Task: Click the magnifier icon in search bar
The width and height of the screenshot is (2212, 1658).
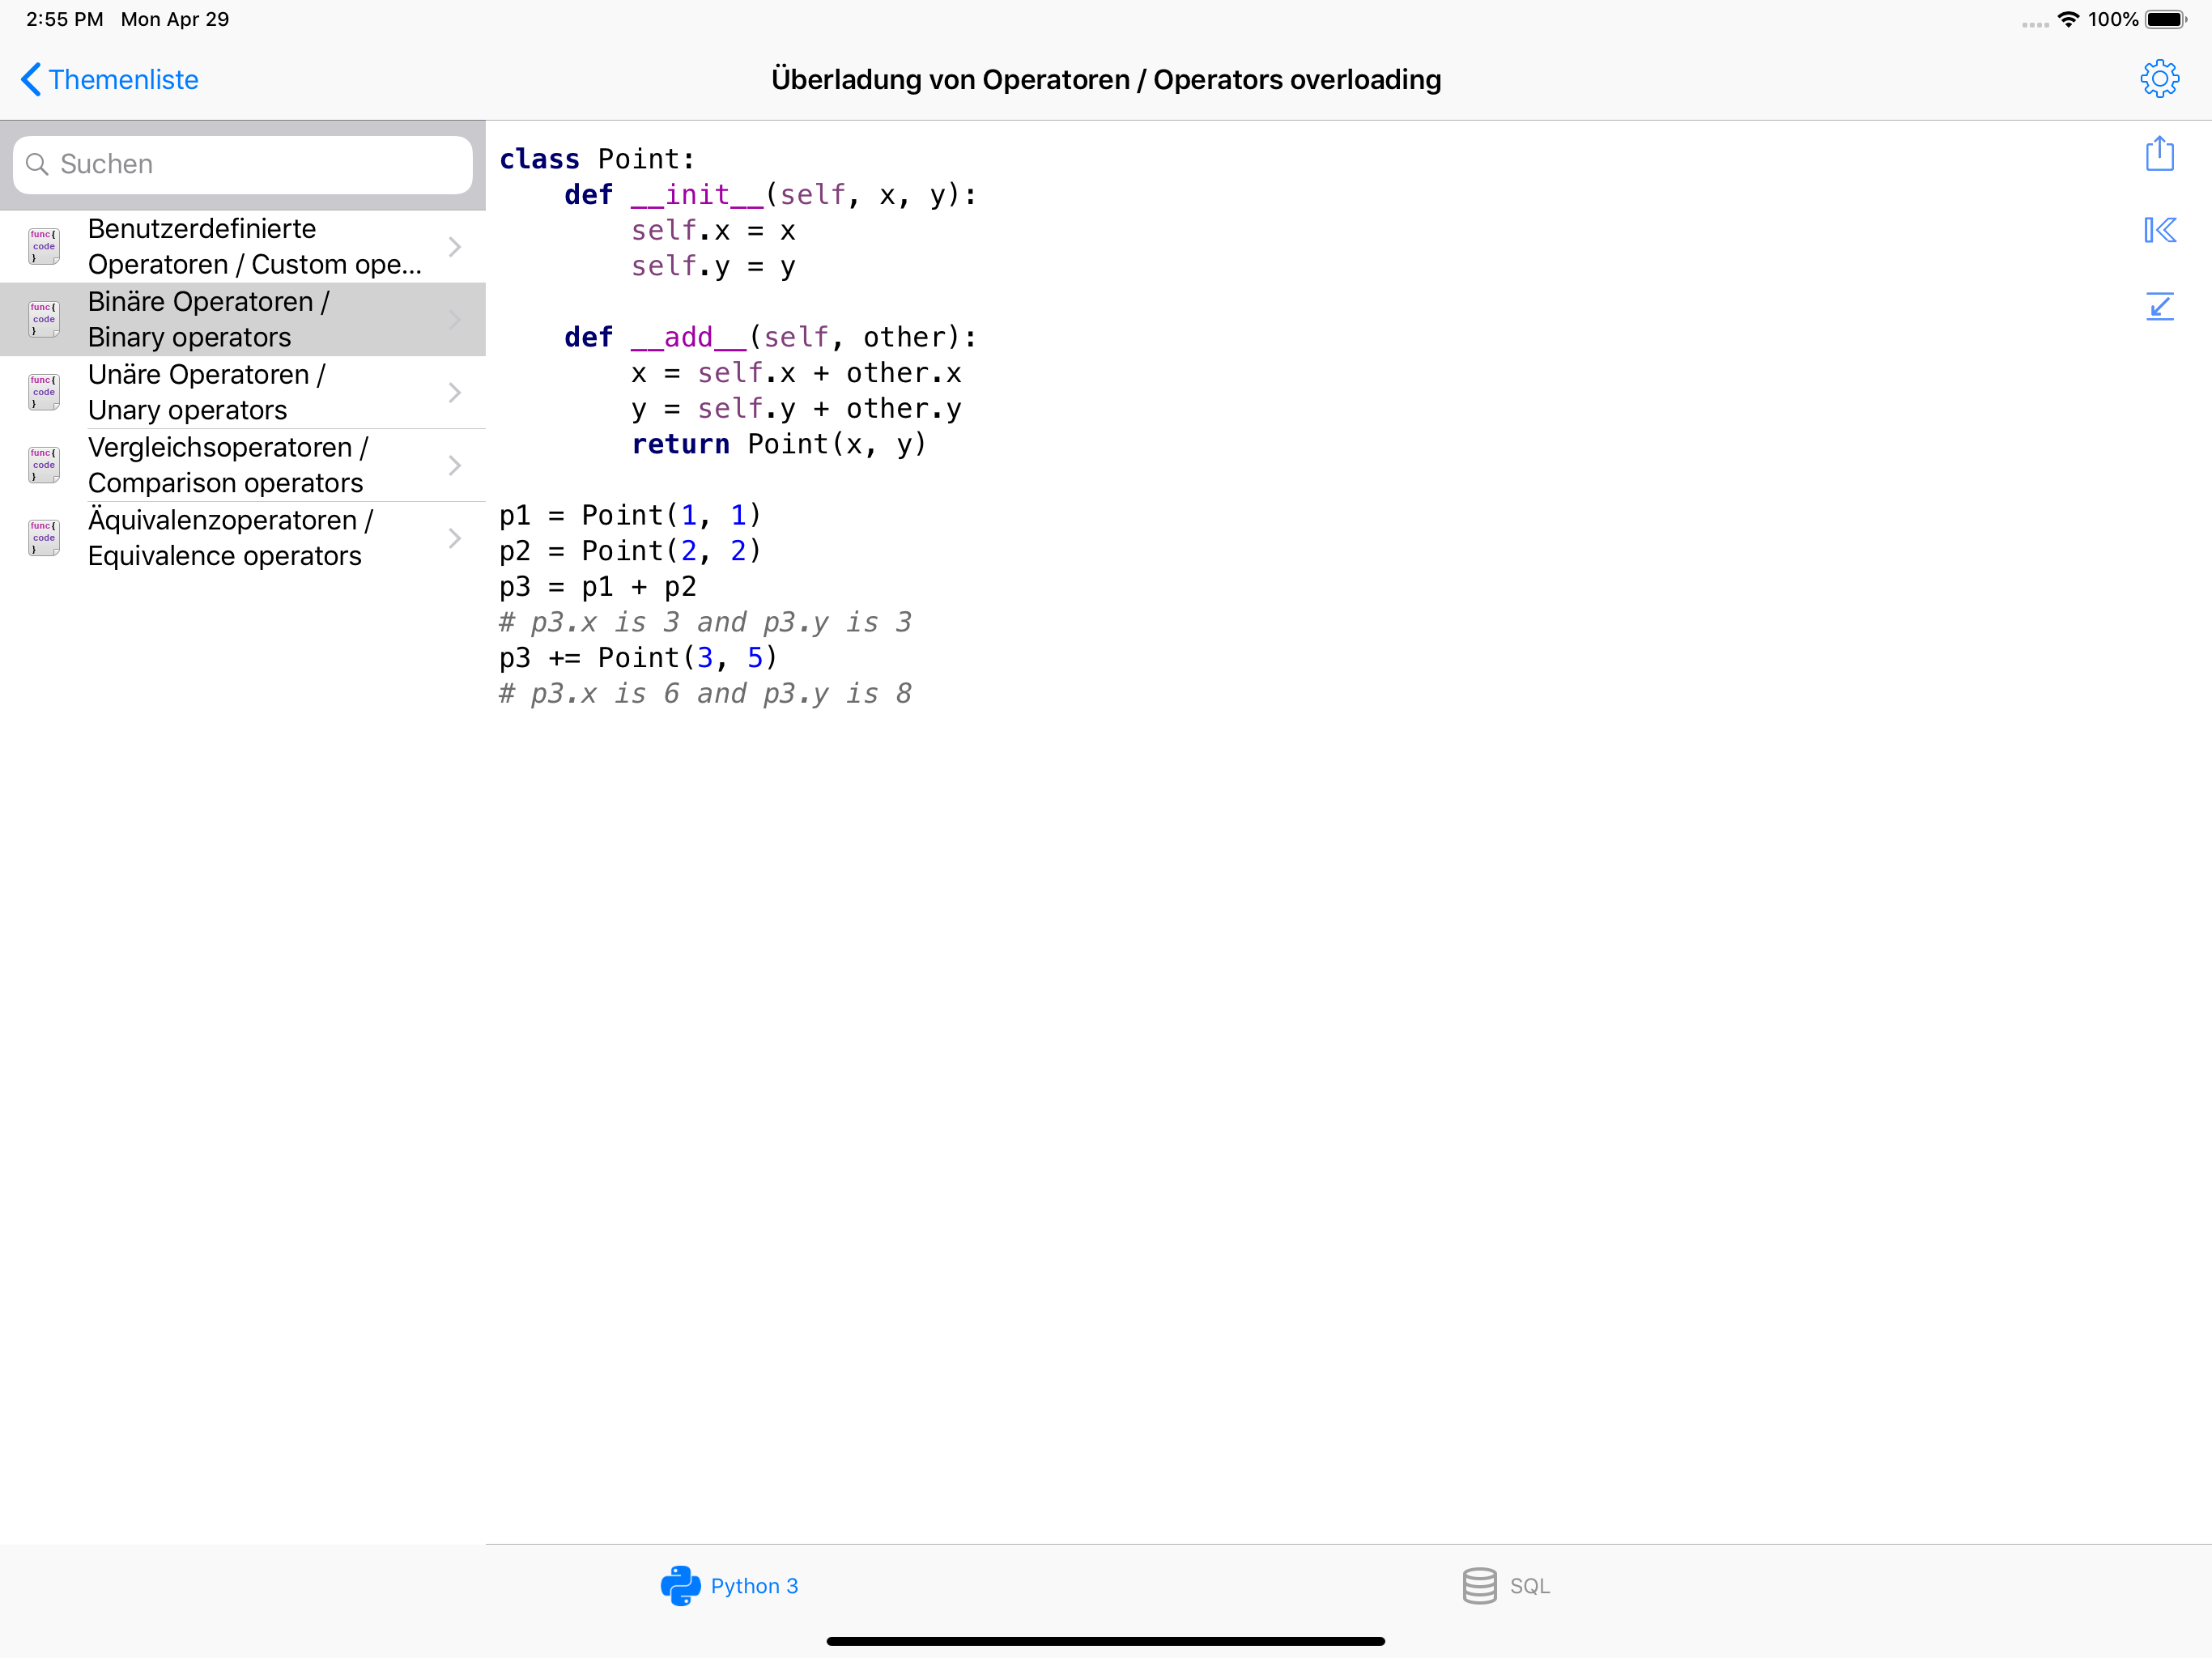Action: click(38, 164)
